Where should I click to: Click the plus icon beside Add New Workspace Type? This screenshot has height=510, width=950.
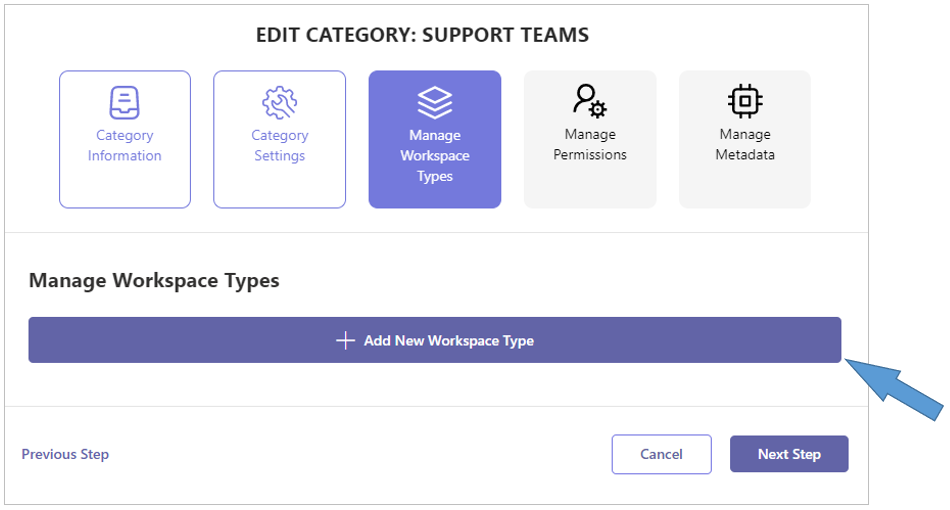point(345,340)
